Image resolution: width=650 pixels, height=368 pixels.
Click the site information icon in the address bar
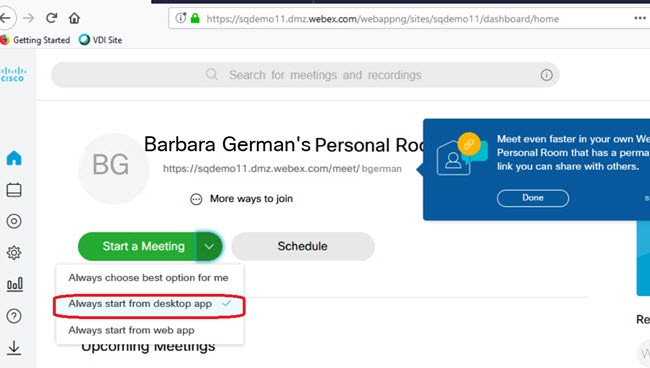pyautogui.click(x=181, y=18)
